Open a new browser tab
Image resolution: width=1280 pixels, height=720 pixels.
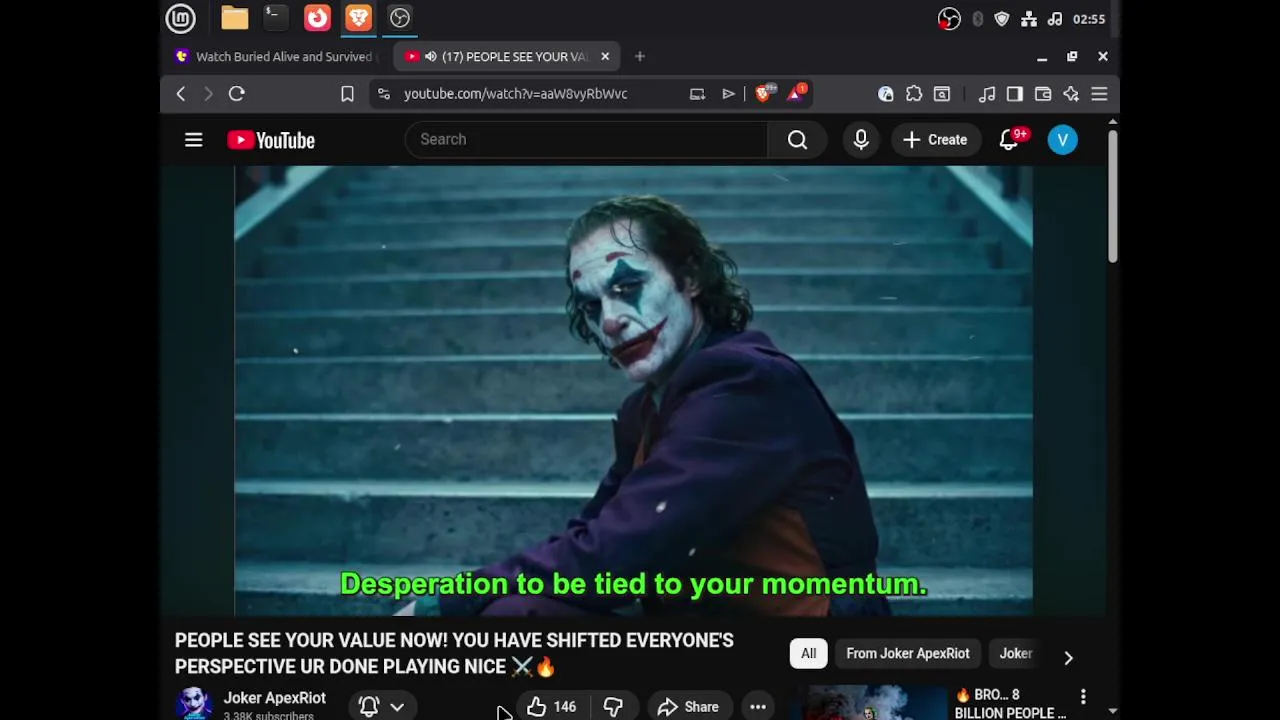(640, 57)
